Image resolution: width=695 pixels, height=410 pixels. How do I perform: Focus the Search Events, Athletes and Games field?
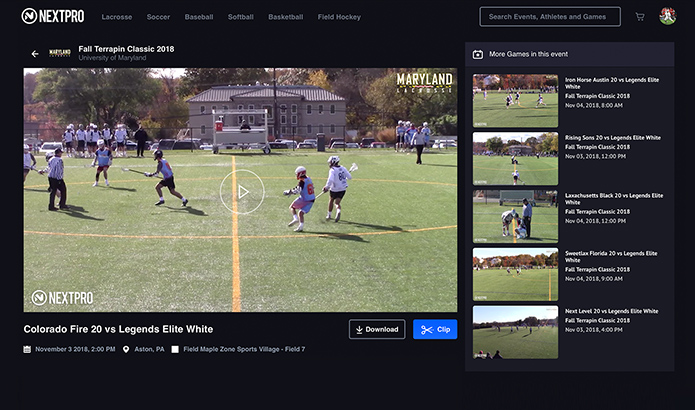click(550, 16)
